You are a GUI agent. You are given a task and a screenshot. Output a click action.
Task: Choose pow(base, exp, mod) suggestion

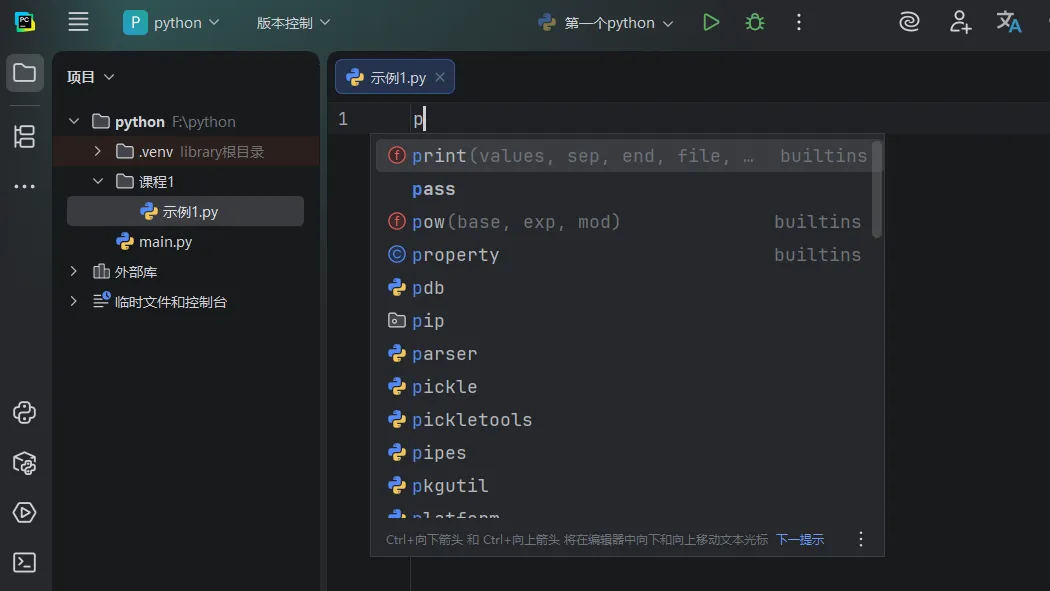624,222
